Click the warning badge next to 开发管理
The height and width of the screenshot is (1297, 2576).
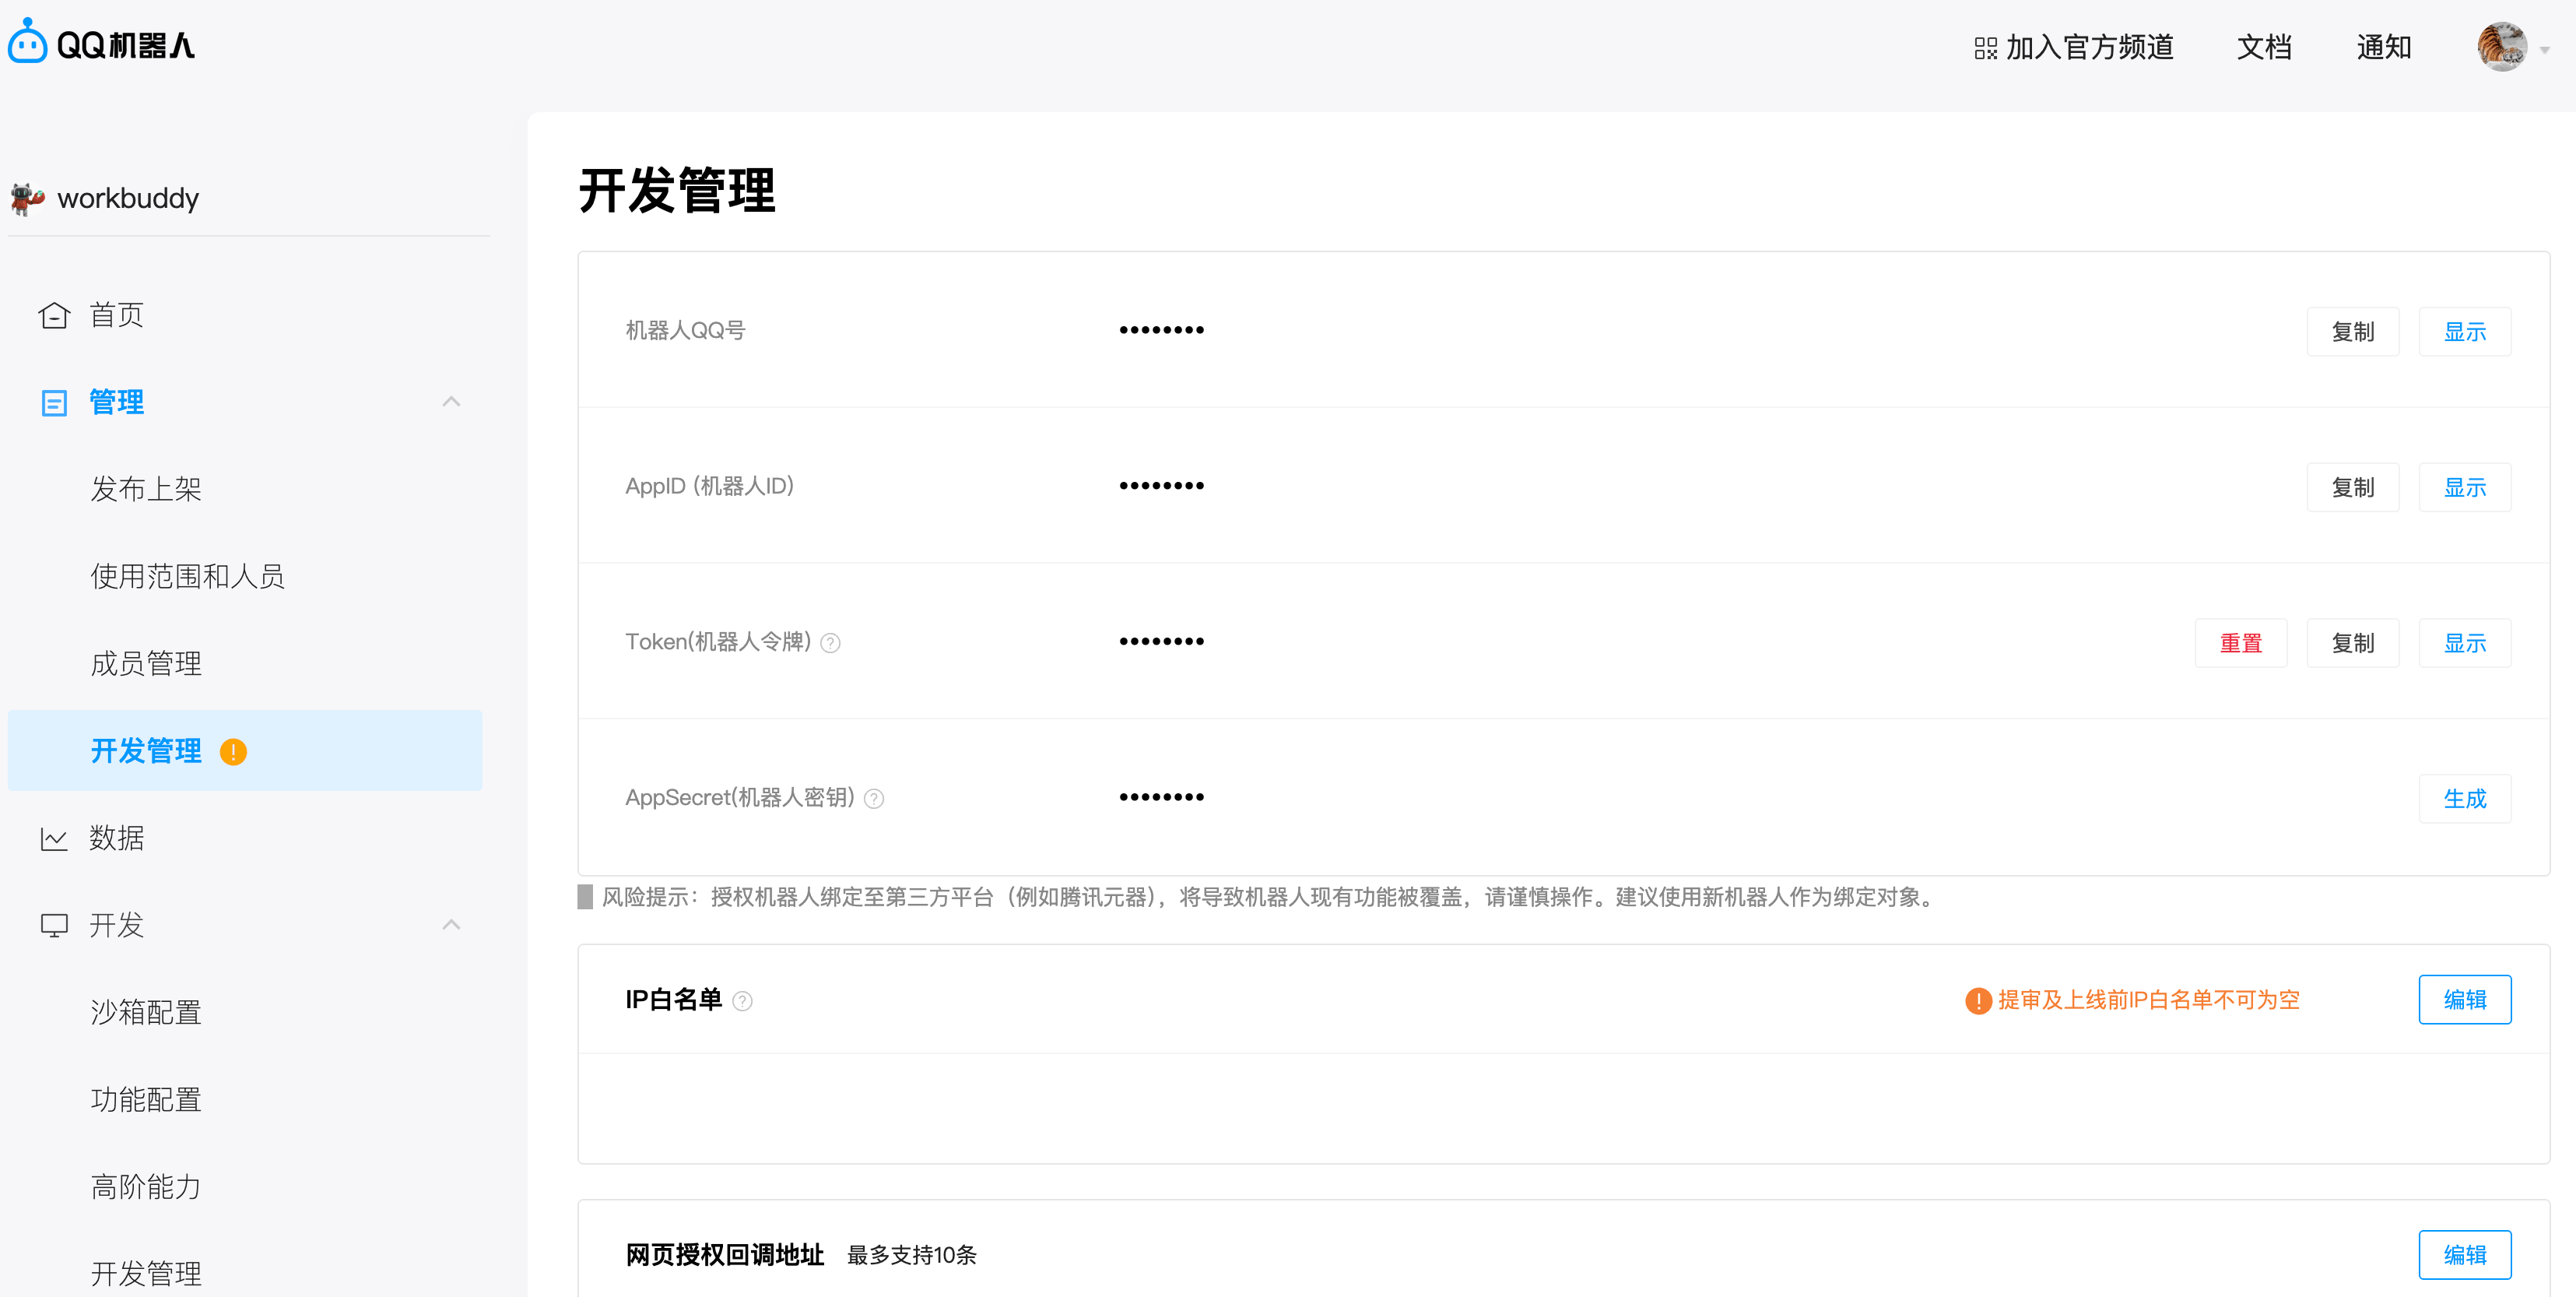click(234, 752)
